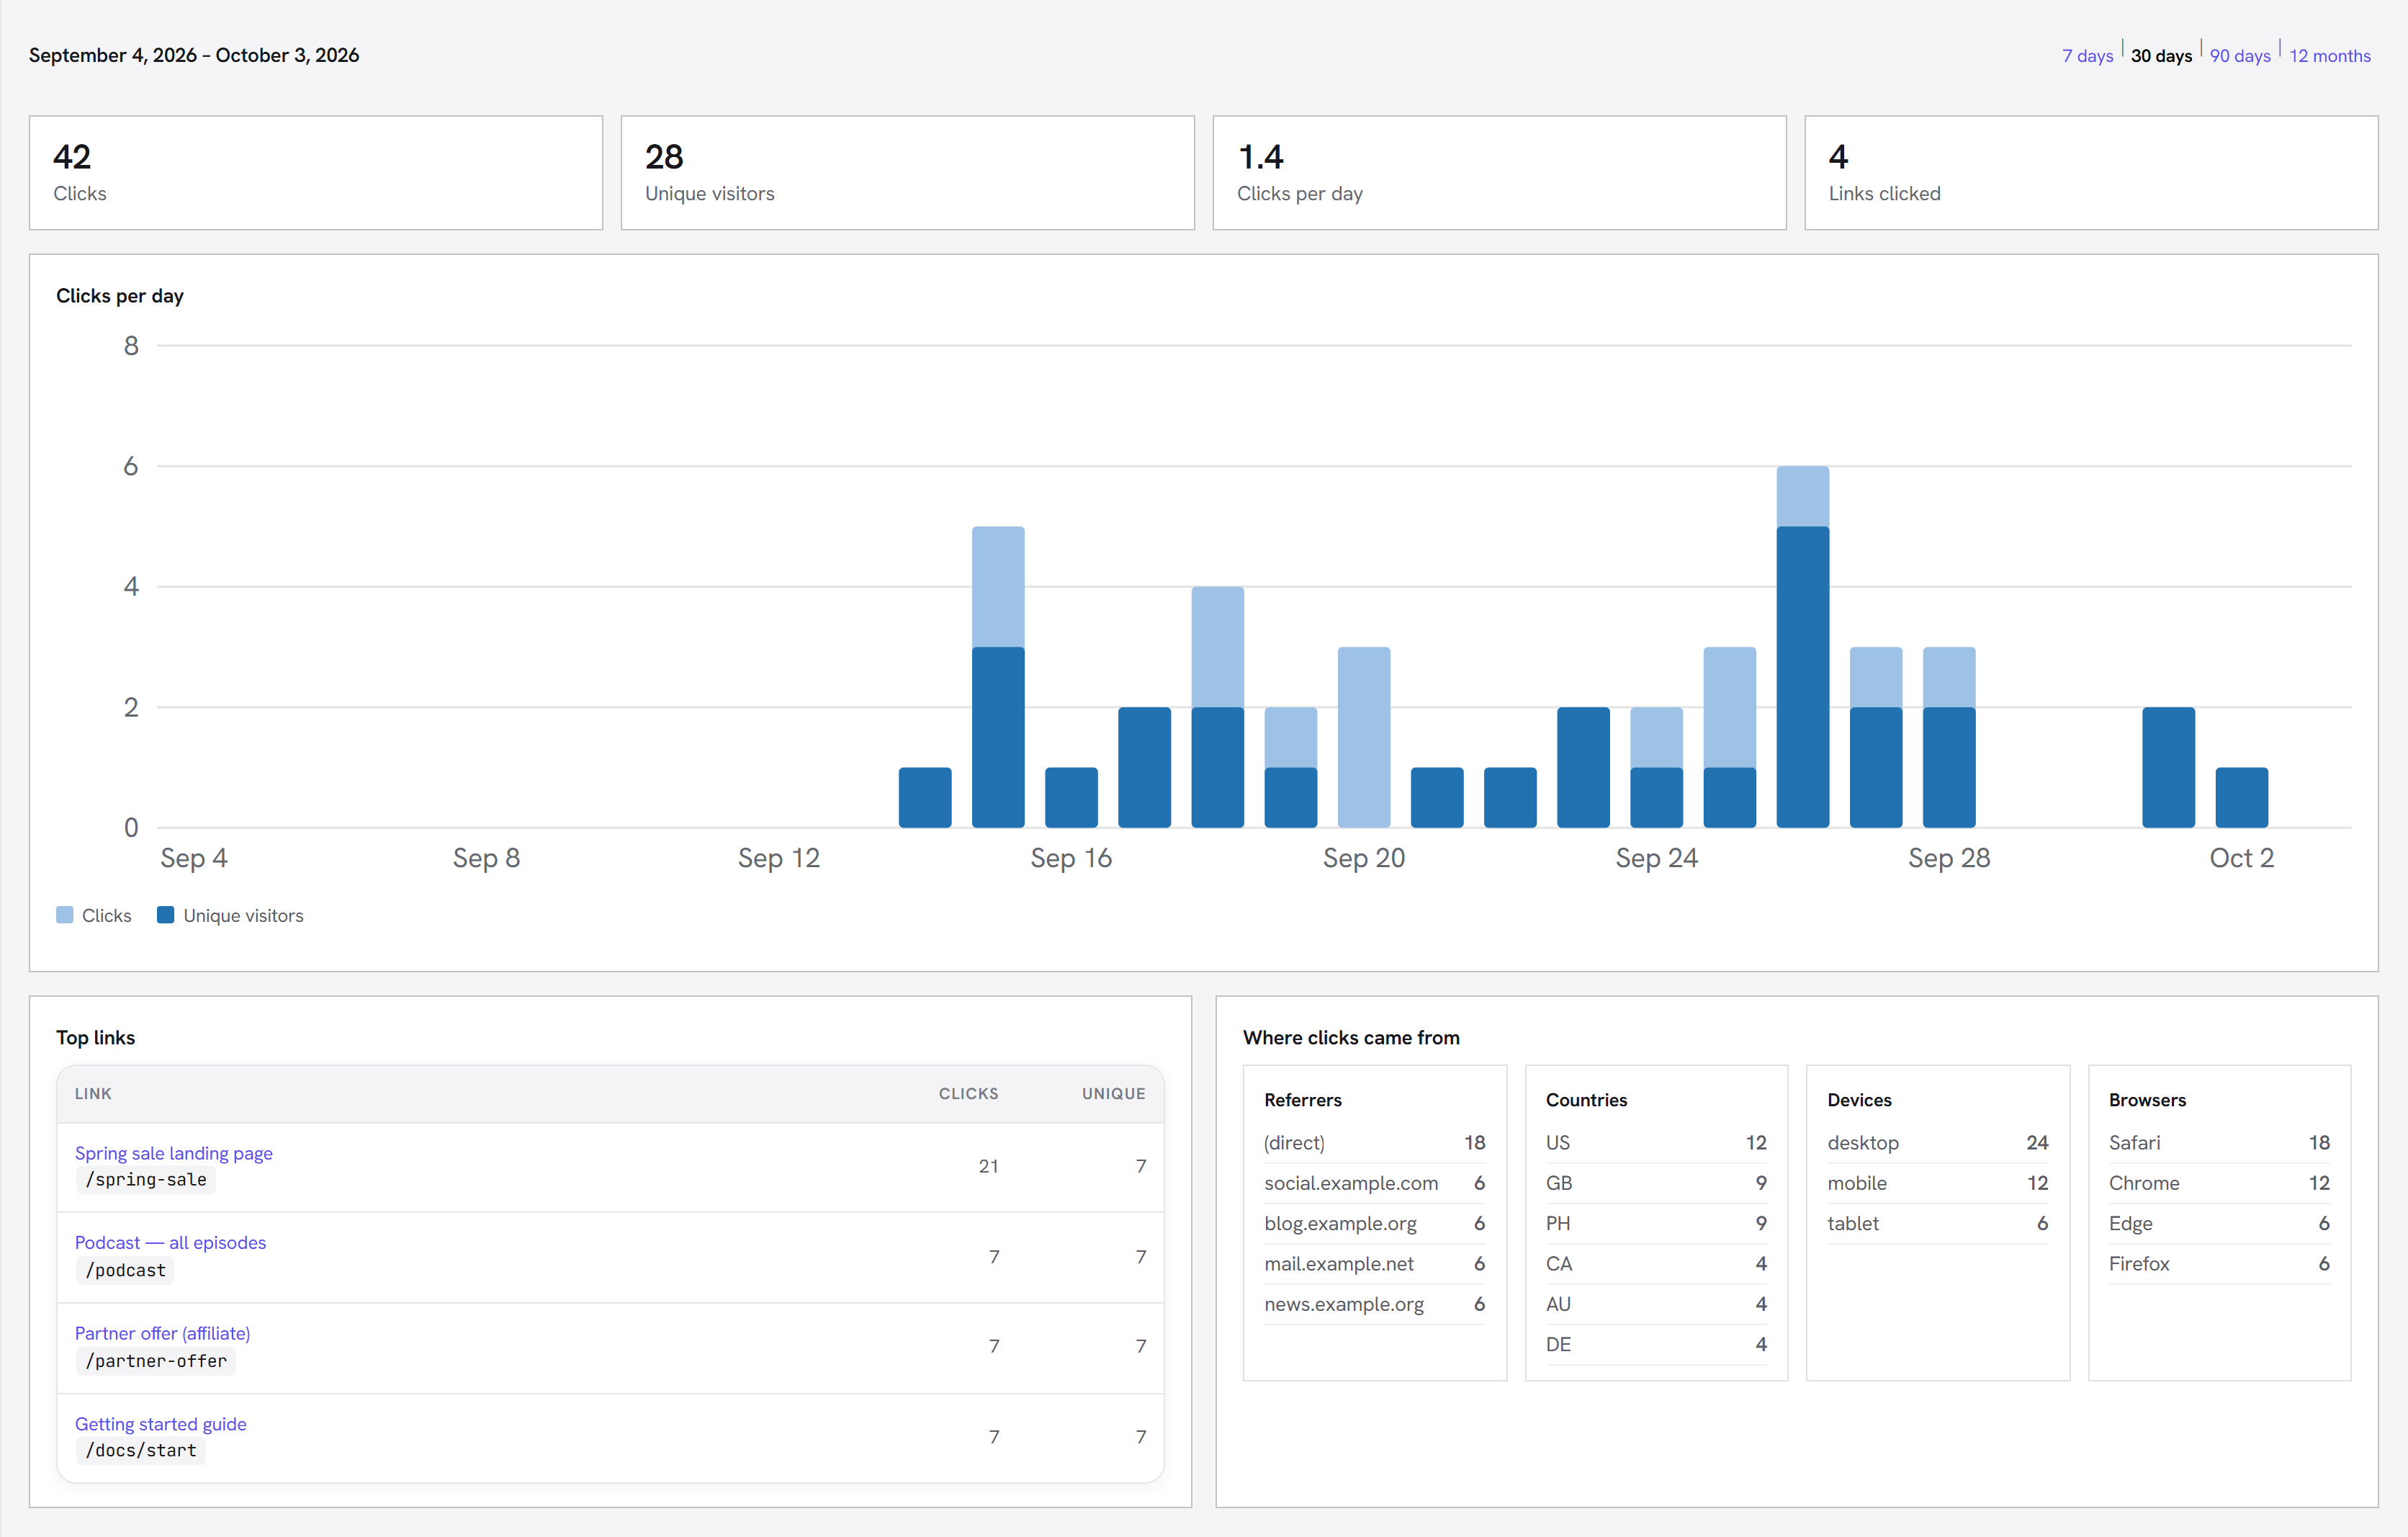Viewport: 2408px width, 1537px height.
Task: Select the social.example.com referrer row
Action: coord(1374,1183)
